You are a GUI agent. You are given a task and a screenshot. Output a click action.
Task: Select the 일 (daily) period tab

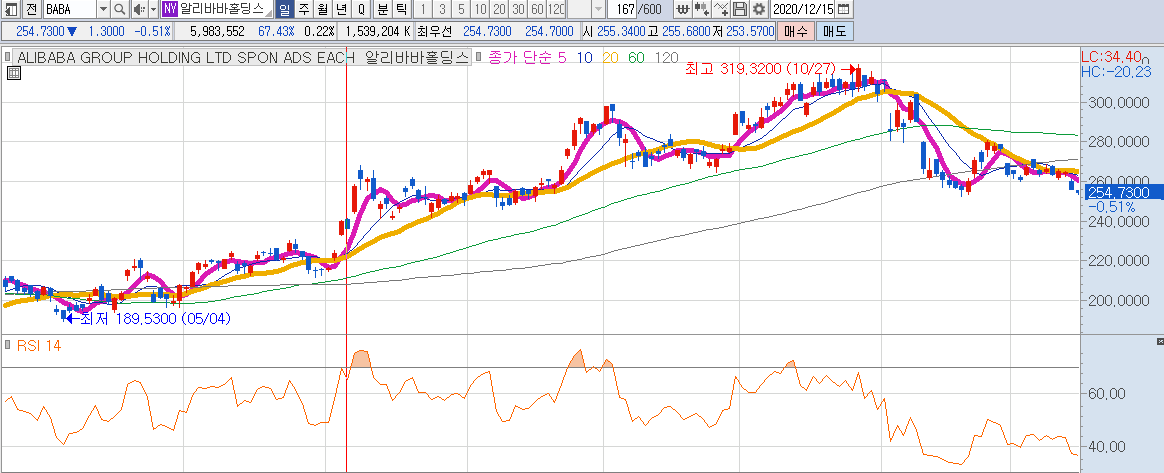[284, 10]
